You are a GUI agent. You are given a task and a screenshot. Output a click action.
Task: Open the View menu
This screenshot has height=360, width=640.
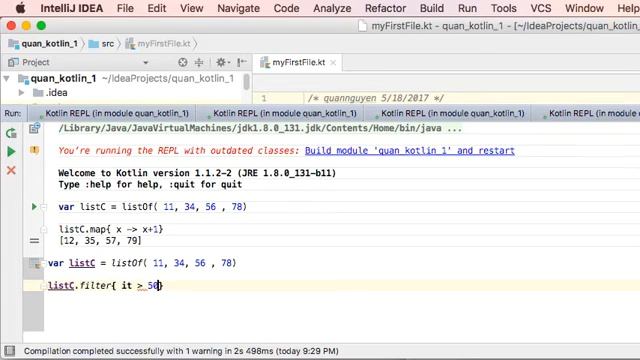(191, 8)
